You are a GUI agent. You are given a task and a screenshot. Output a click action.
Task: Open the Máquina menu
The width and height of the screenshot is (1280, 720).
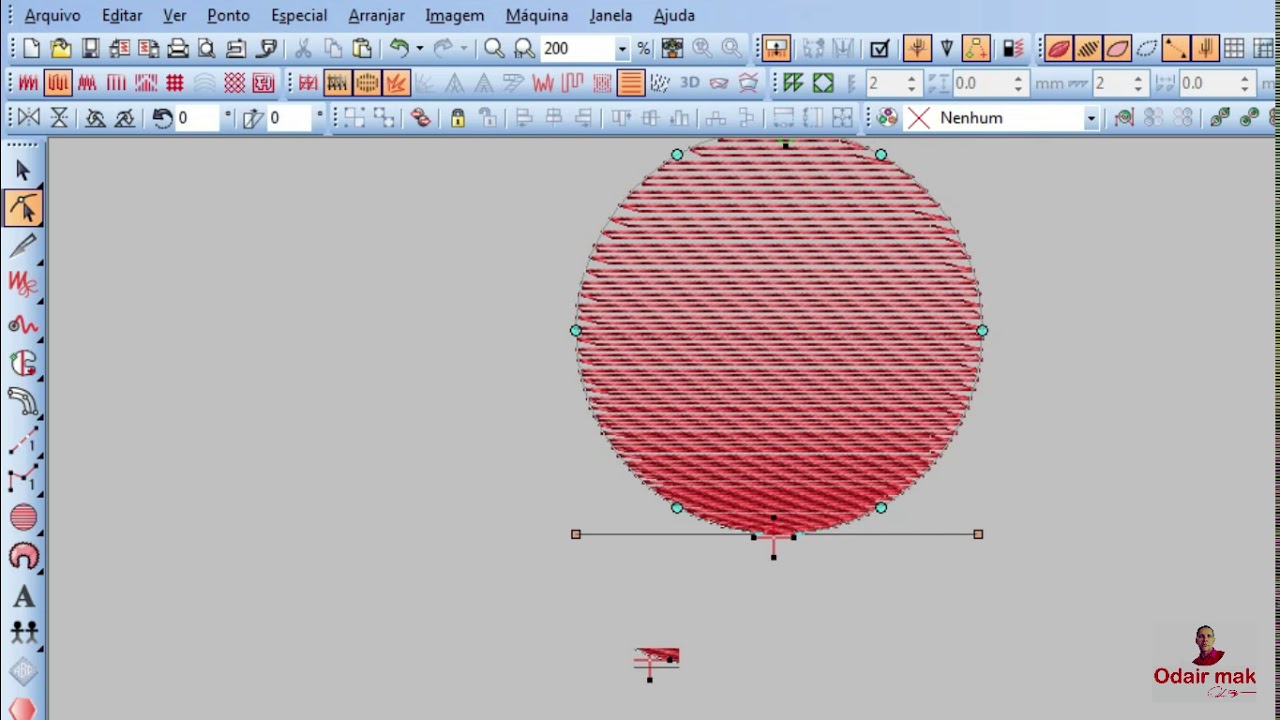[536, 15]
